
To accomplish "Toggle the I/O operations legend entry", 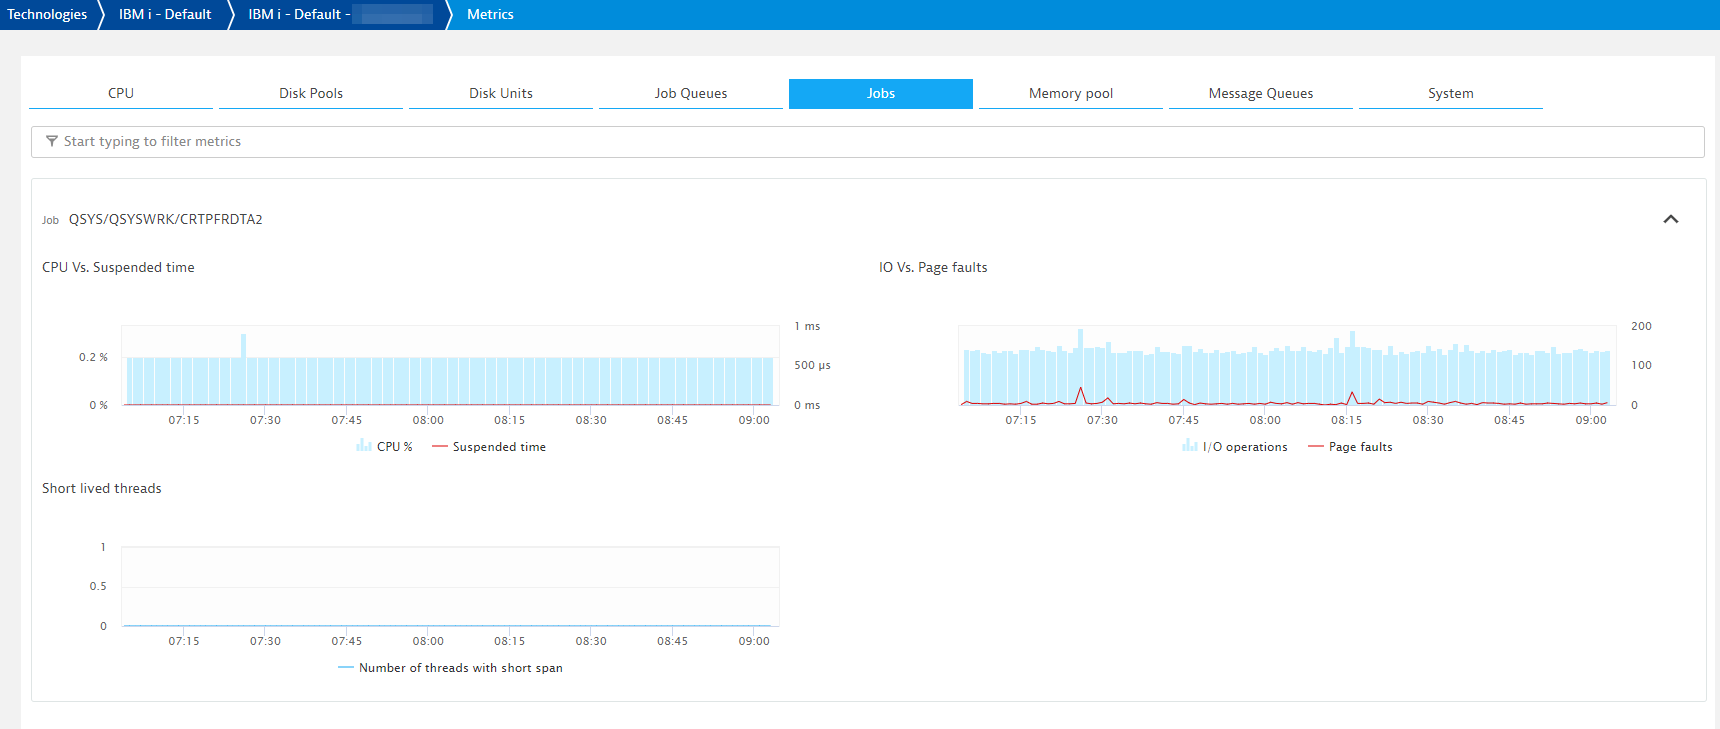I will pyautogui.click(x=1235, y=447).
